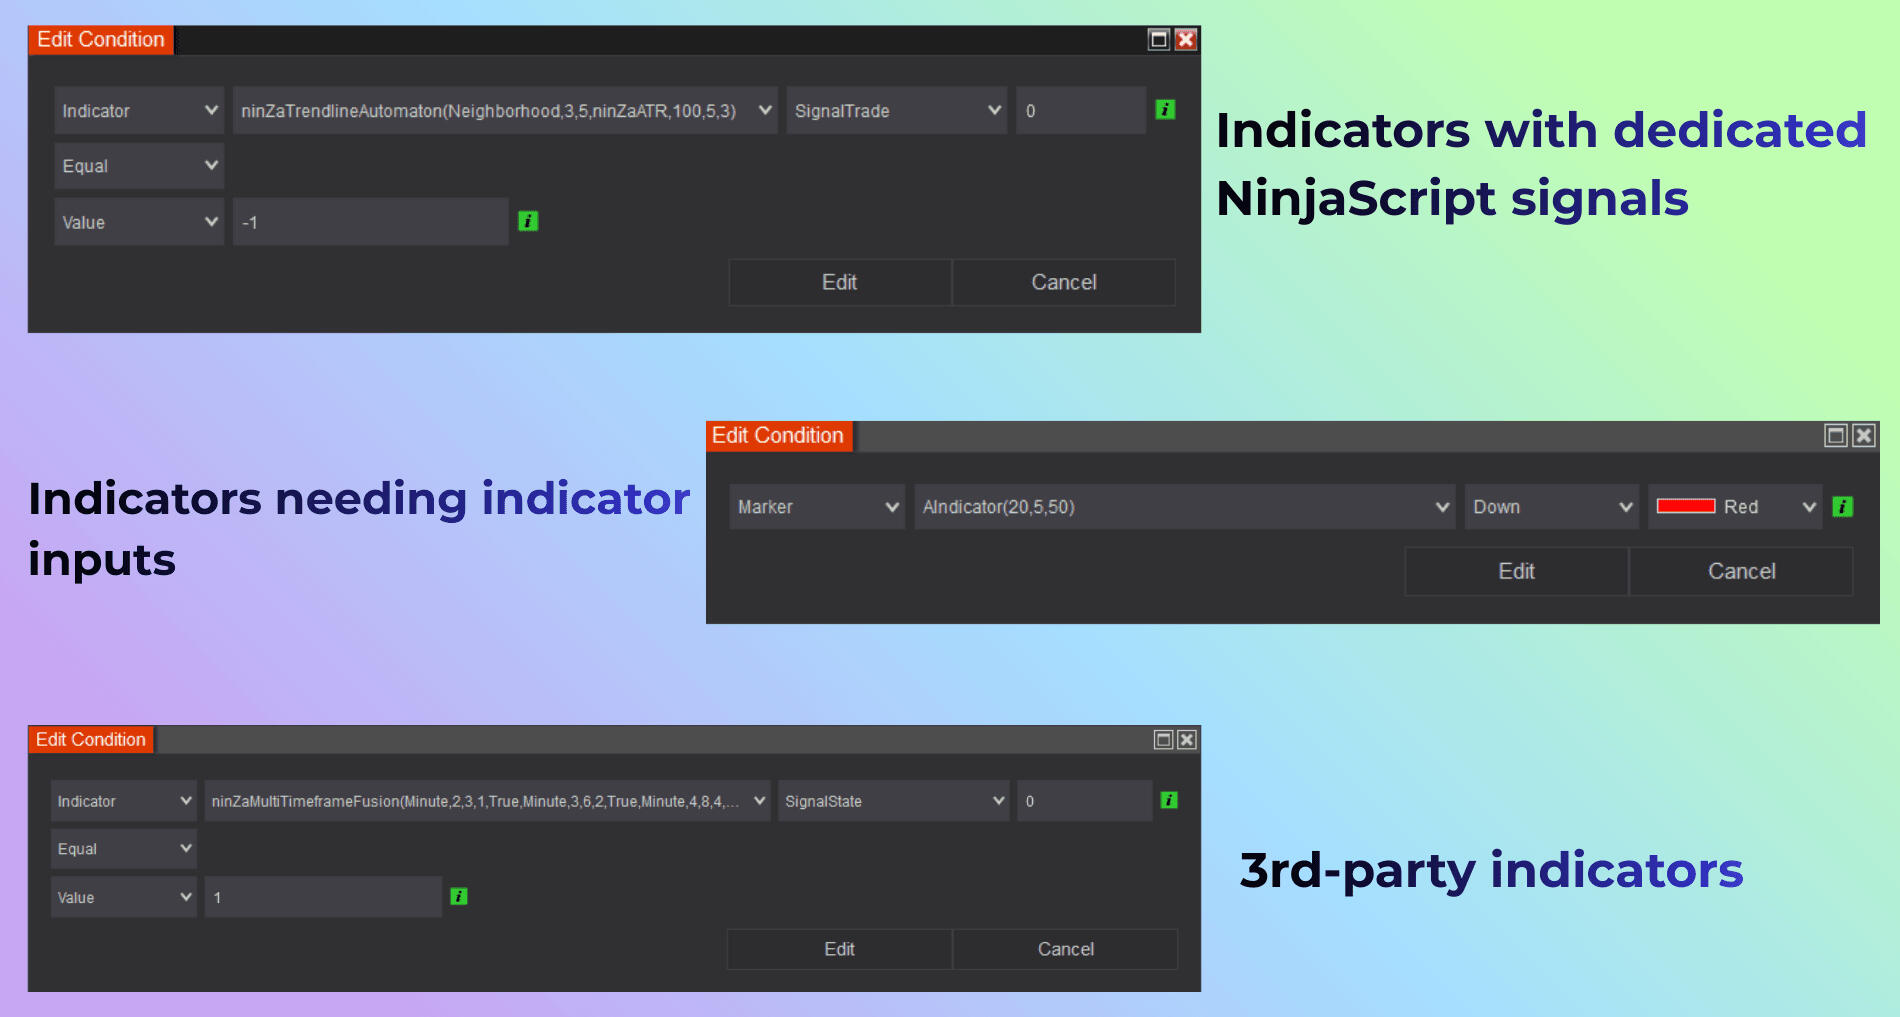Click green info icon beside Red color dropdown
Screen dimensions: 1900x1017
tap(1842, 507)
